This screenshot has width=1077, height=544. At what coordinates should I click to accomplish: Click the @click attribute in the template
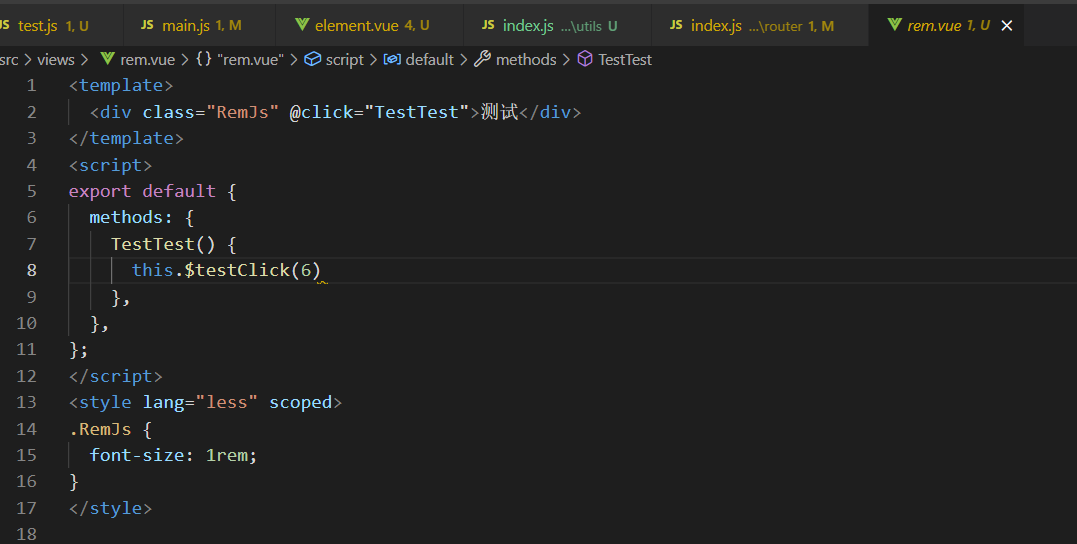(x=320, y=112)
